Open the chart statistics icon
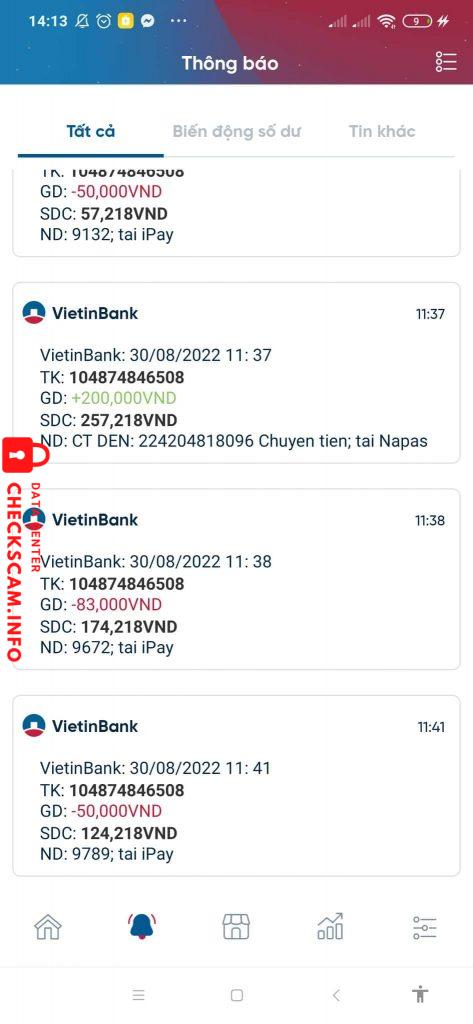473x1024 pixels. pos(330,926)
